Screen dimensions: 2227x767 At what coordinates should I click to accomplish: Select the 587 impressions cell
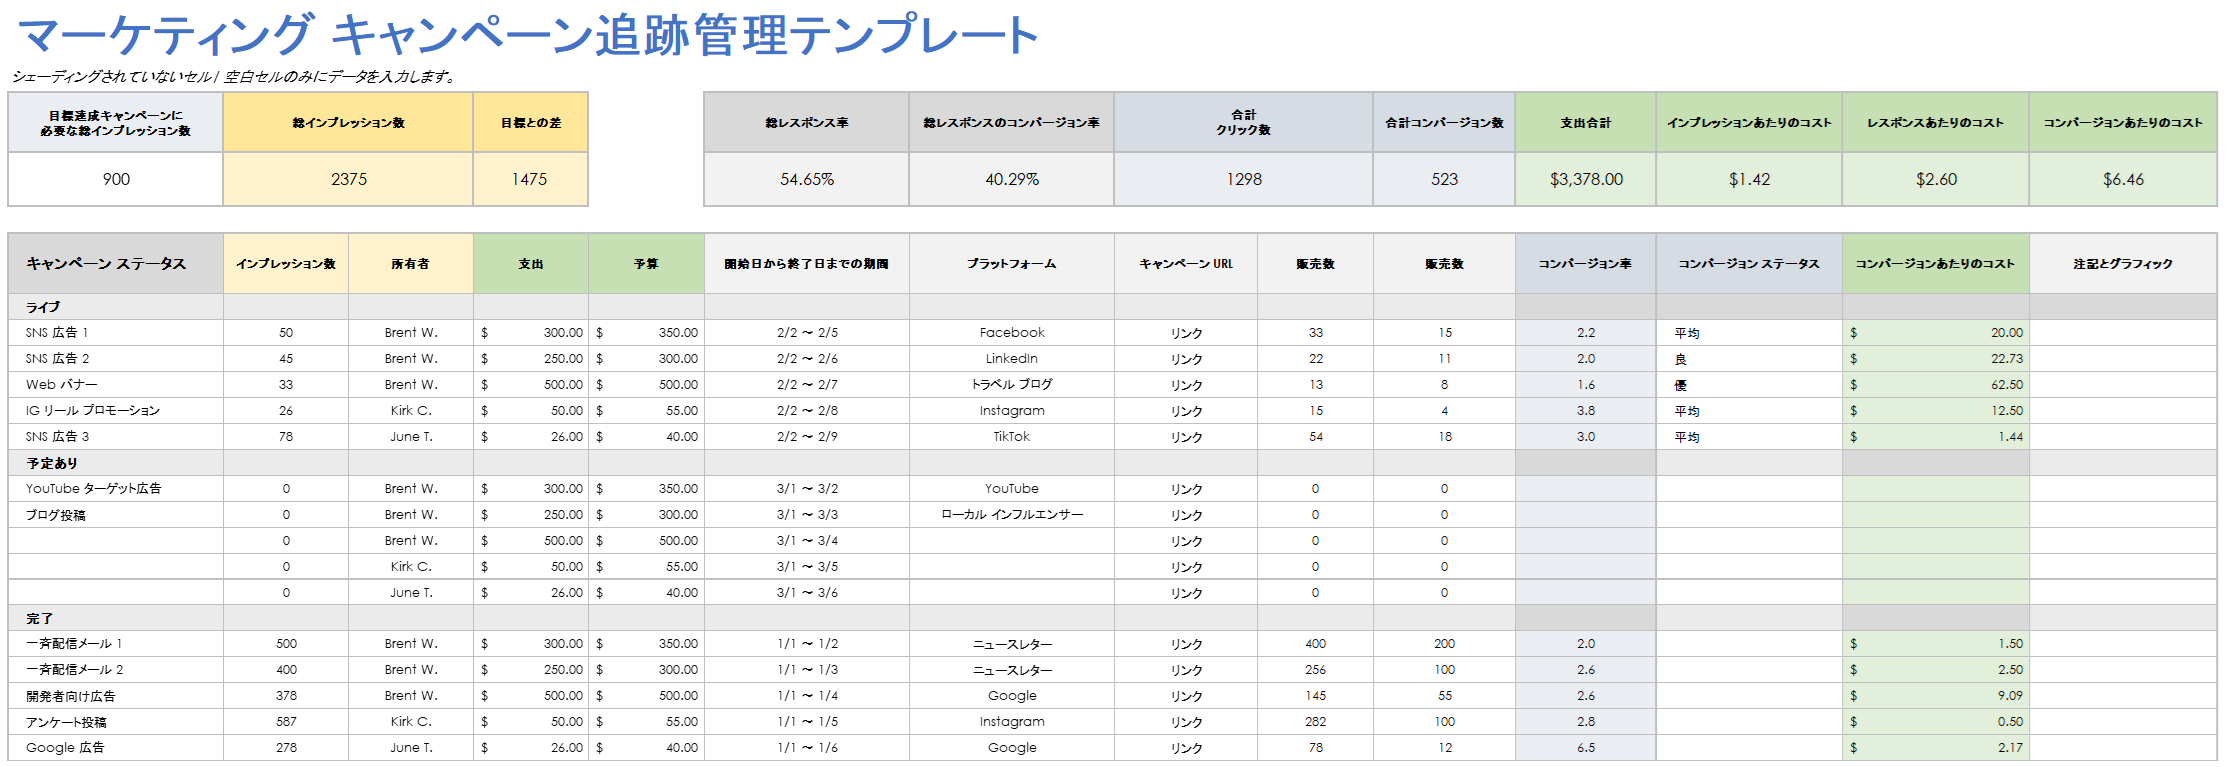286,722
